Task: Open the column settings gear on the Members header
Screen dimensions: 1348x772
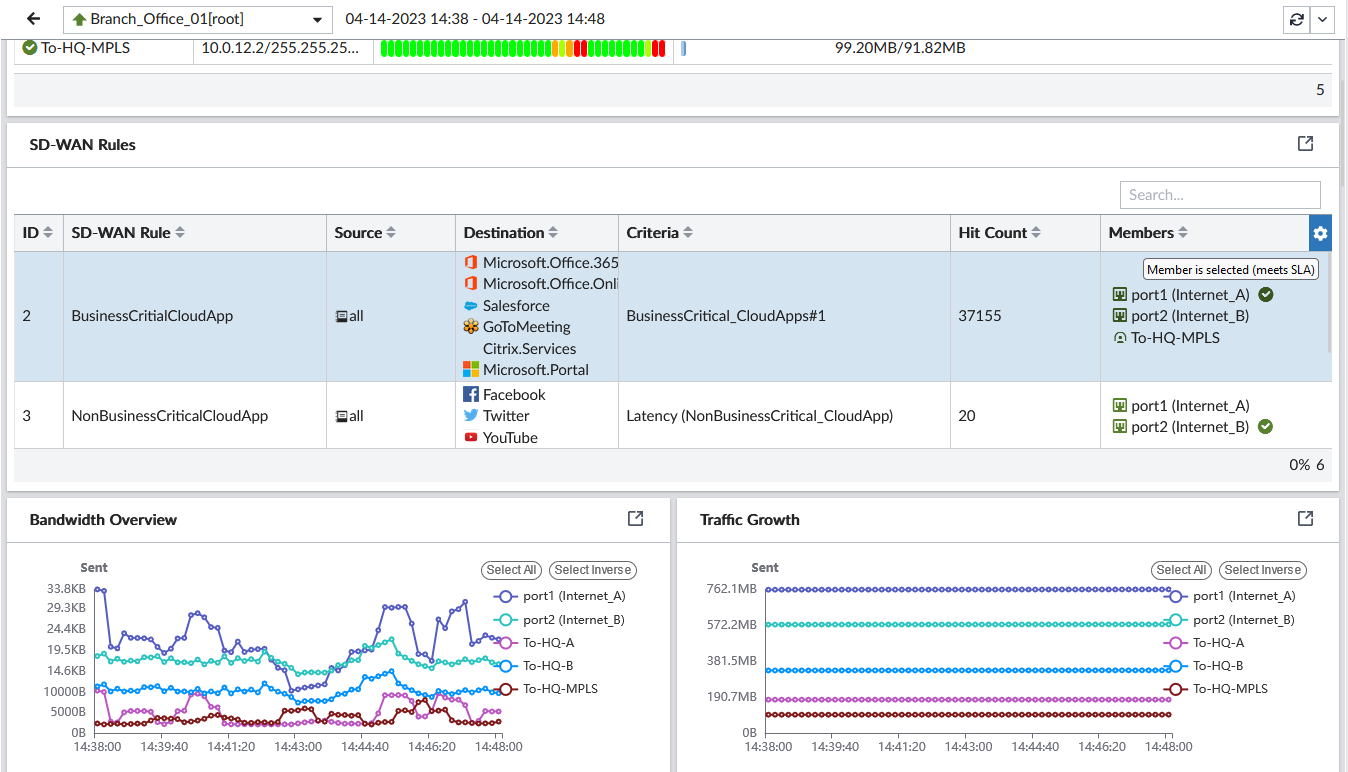Action: point(1321,232)
